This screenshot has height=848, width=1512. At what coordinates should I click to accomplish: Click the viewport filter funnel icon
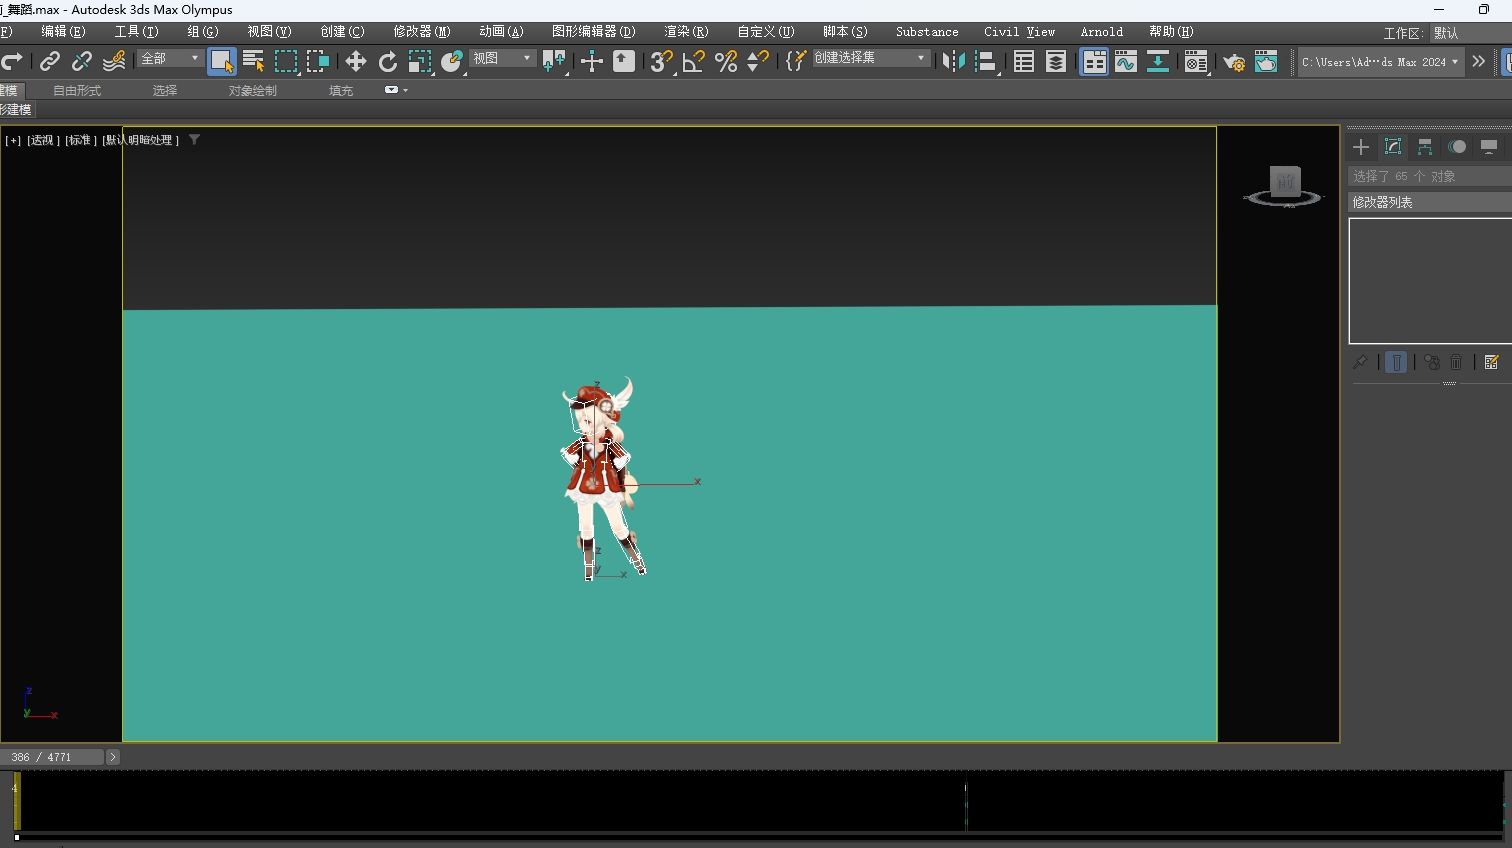[194, 140]
